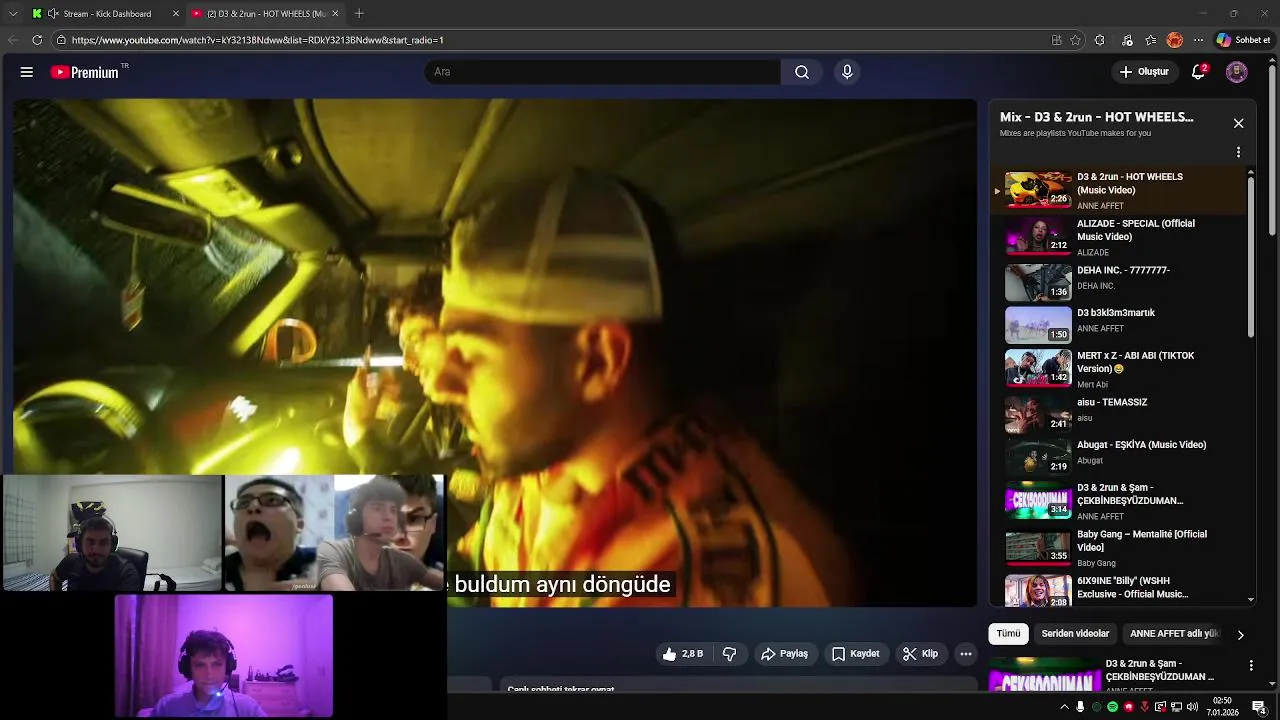Select the playing D3 & 2run HOT WHEELS item
This screenshot has height=720, width=1280.
pyautogui.click(x=1120, y=190)
